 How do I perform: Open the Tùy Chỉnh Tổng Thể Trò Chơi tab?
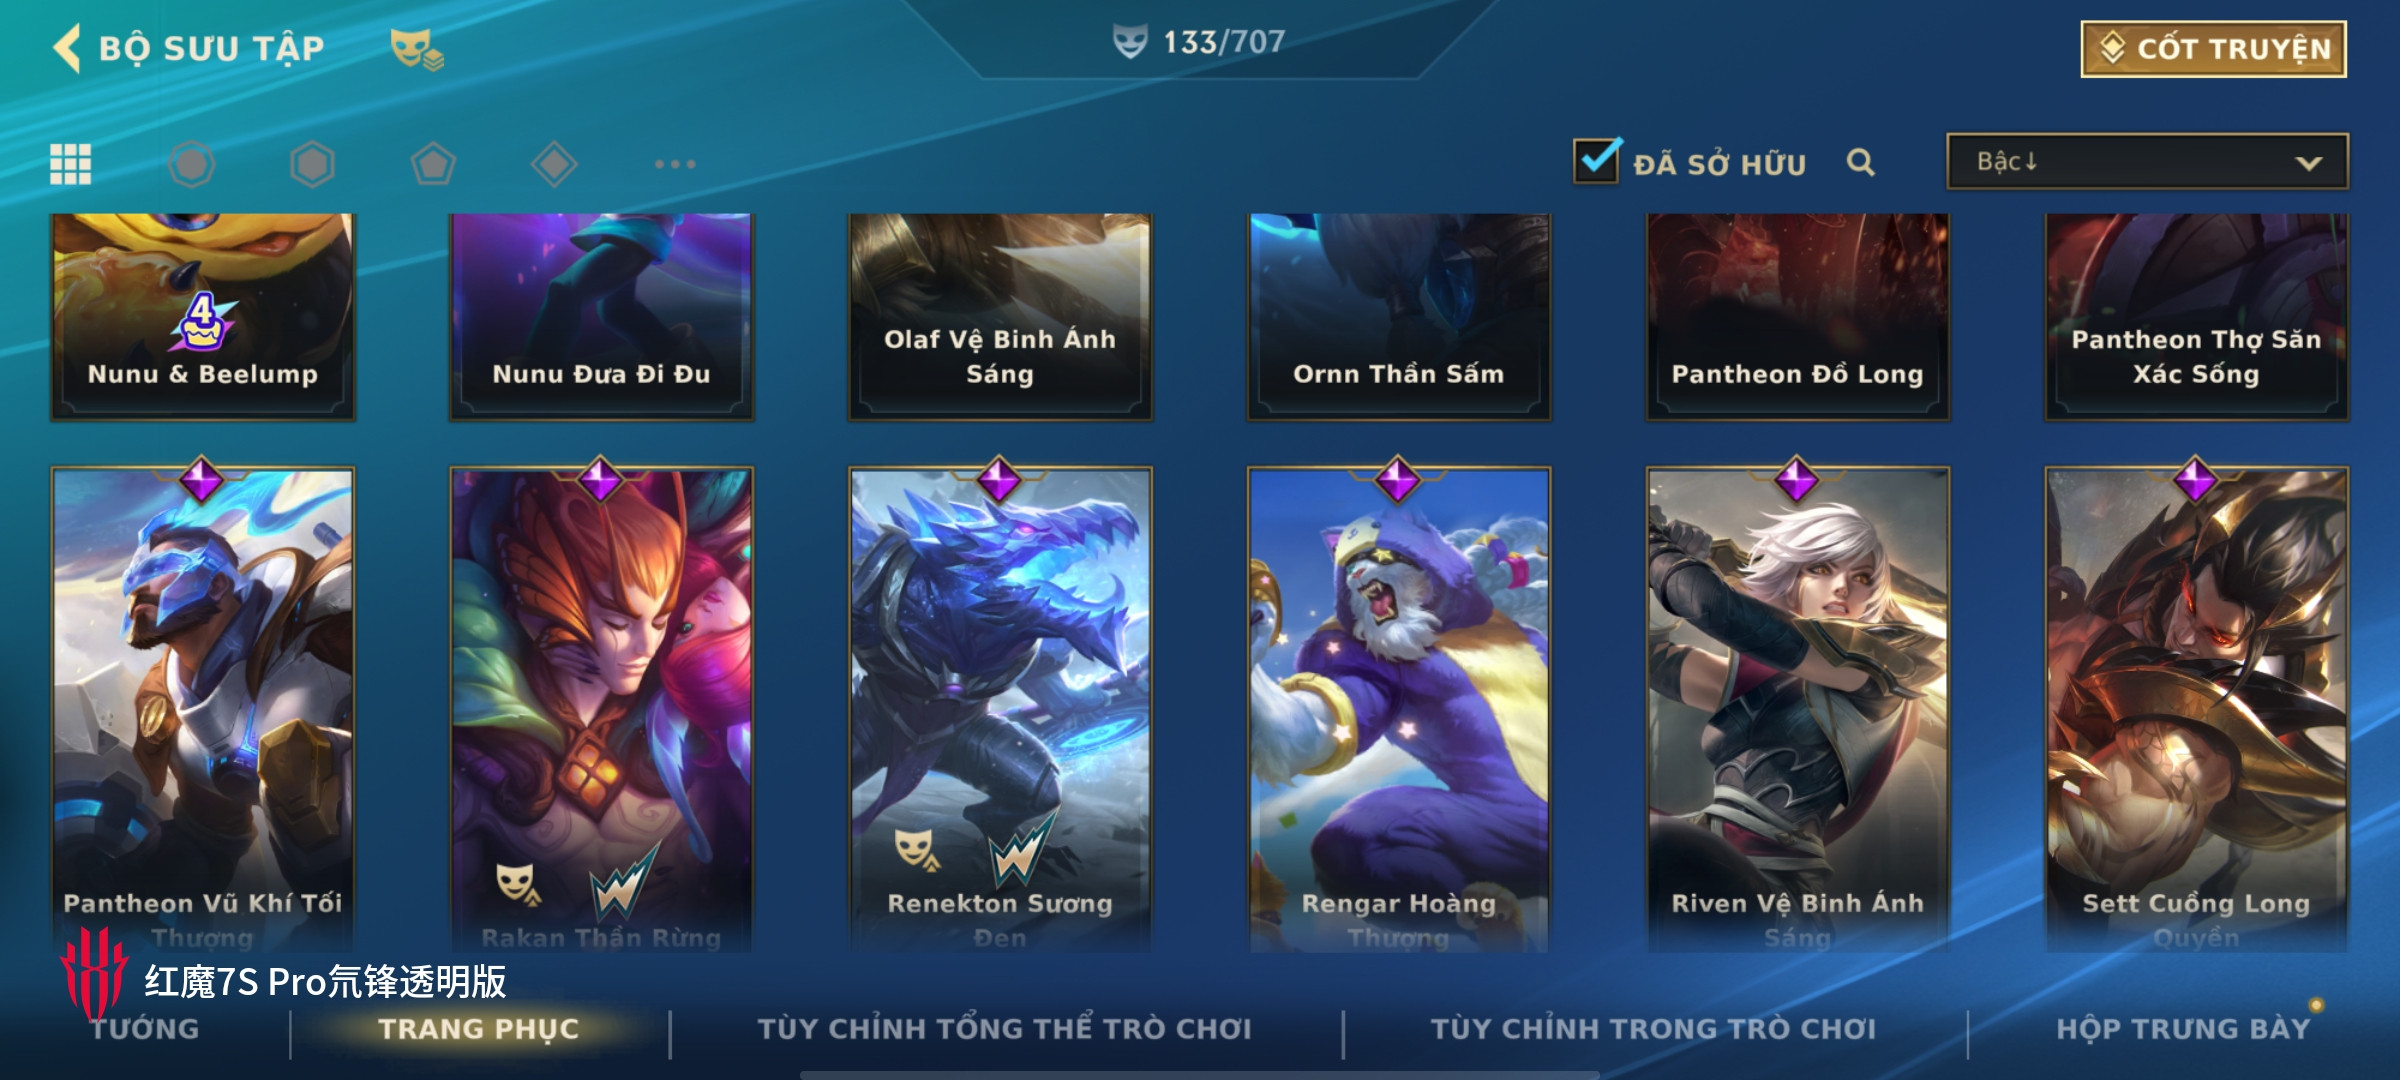(1005, 1029)
